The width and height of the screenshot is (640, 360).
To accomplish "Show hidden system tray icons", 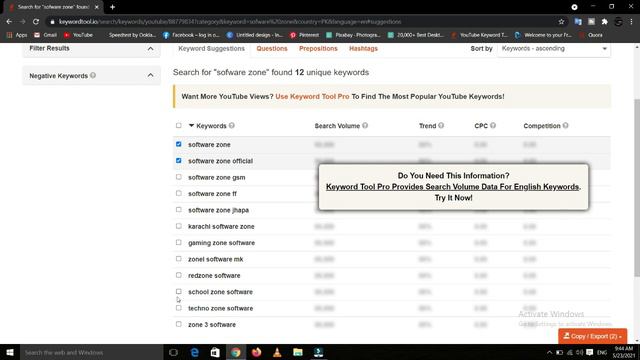I will coord(549,352).
